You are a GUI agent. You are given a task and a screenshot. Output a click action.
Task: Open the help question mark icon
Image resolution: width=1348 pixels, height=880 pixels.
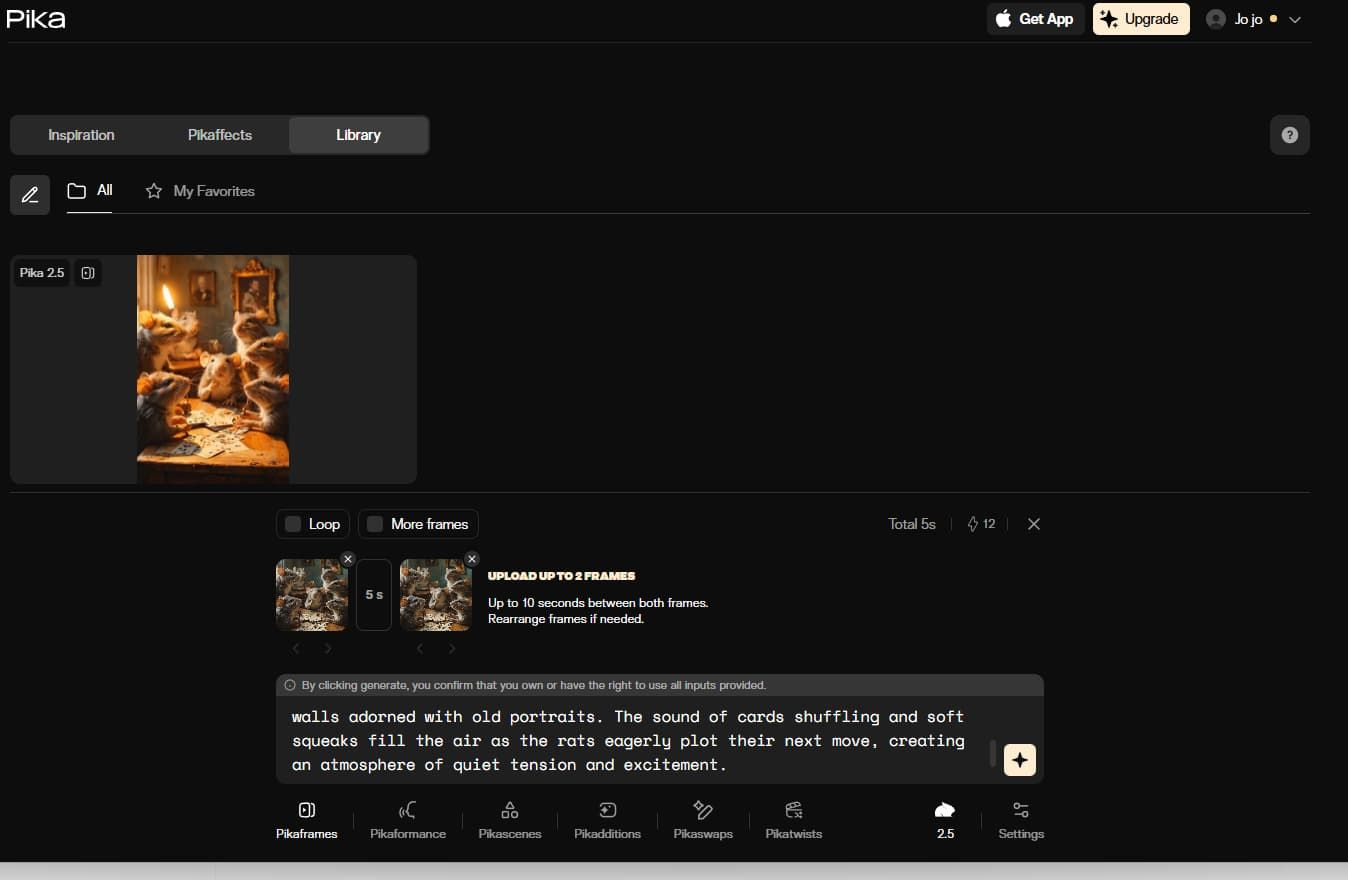[1289, 135]
